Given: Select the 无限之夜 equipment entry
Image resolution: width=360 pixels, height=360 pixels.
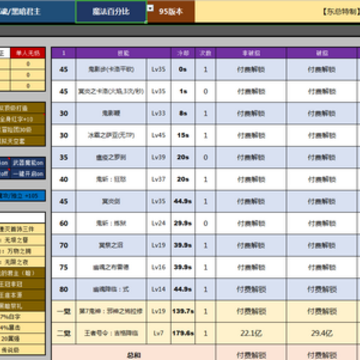Looking at the screenshot, I should [22, 262].
